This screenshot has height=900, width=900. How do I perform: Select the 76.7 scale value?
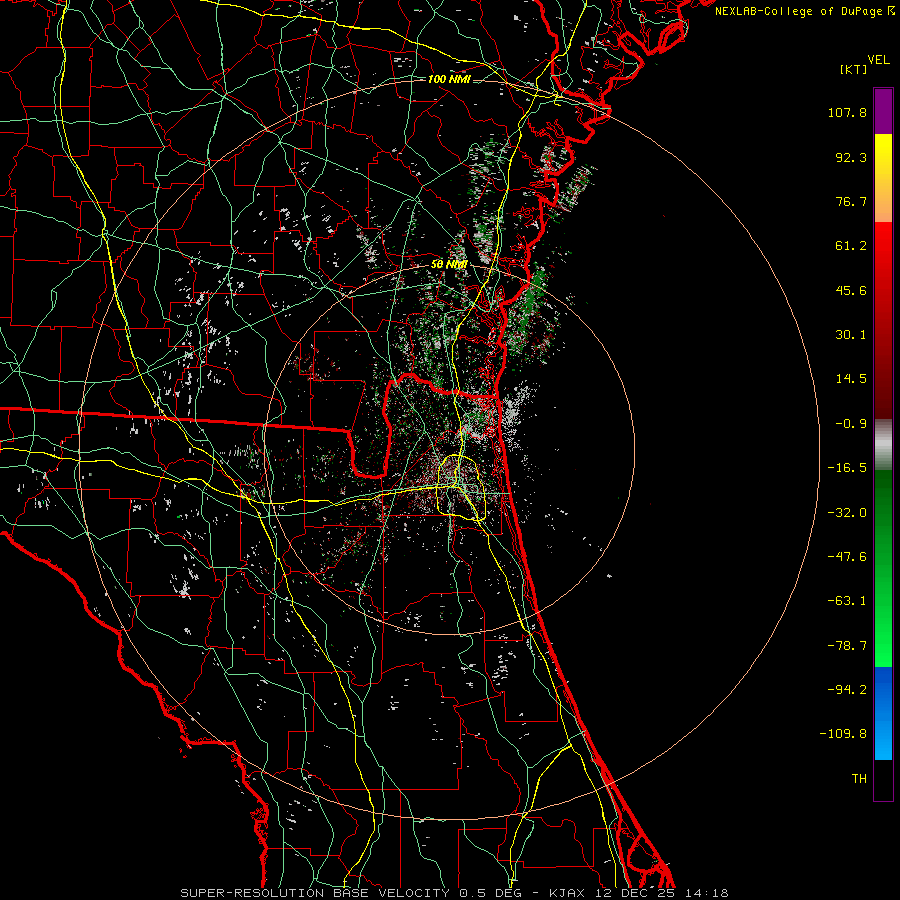(851, 201)
